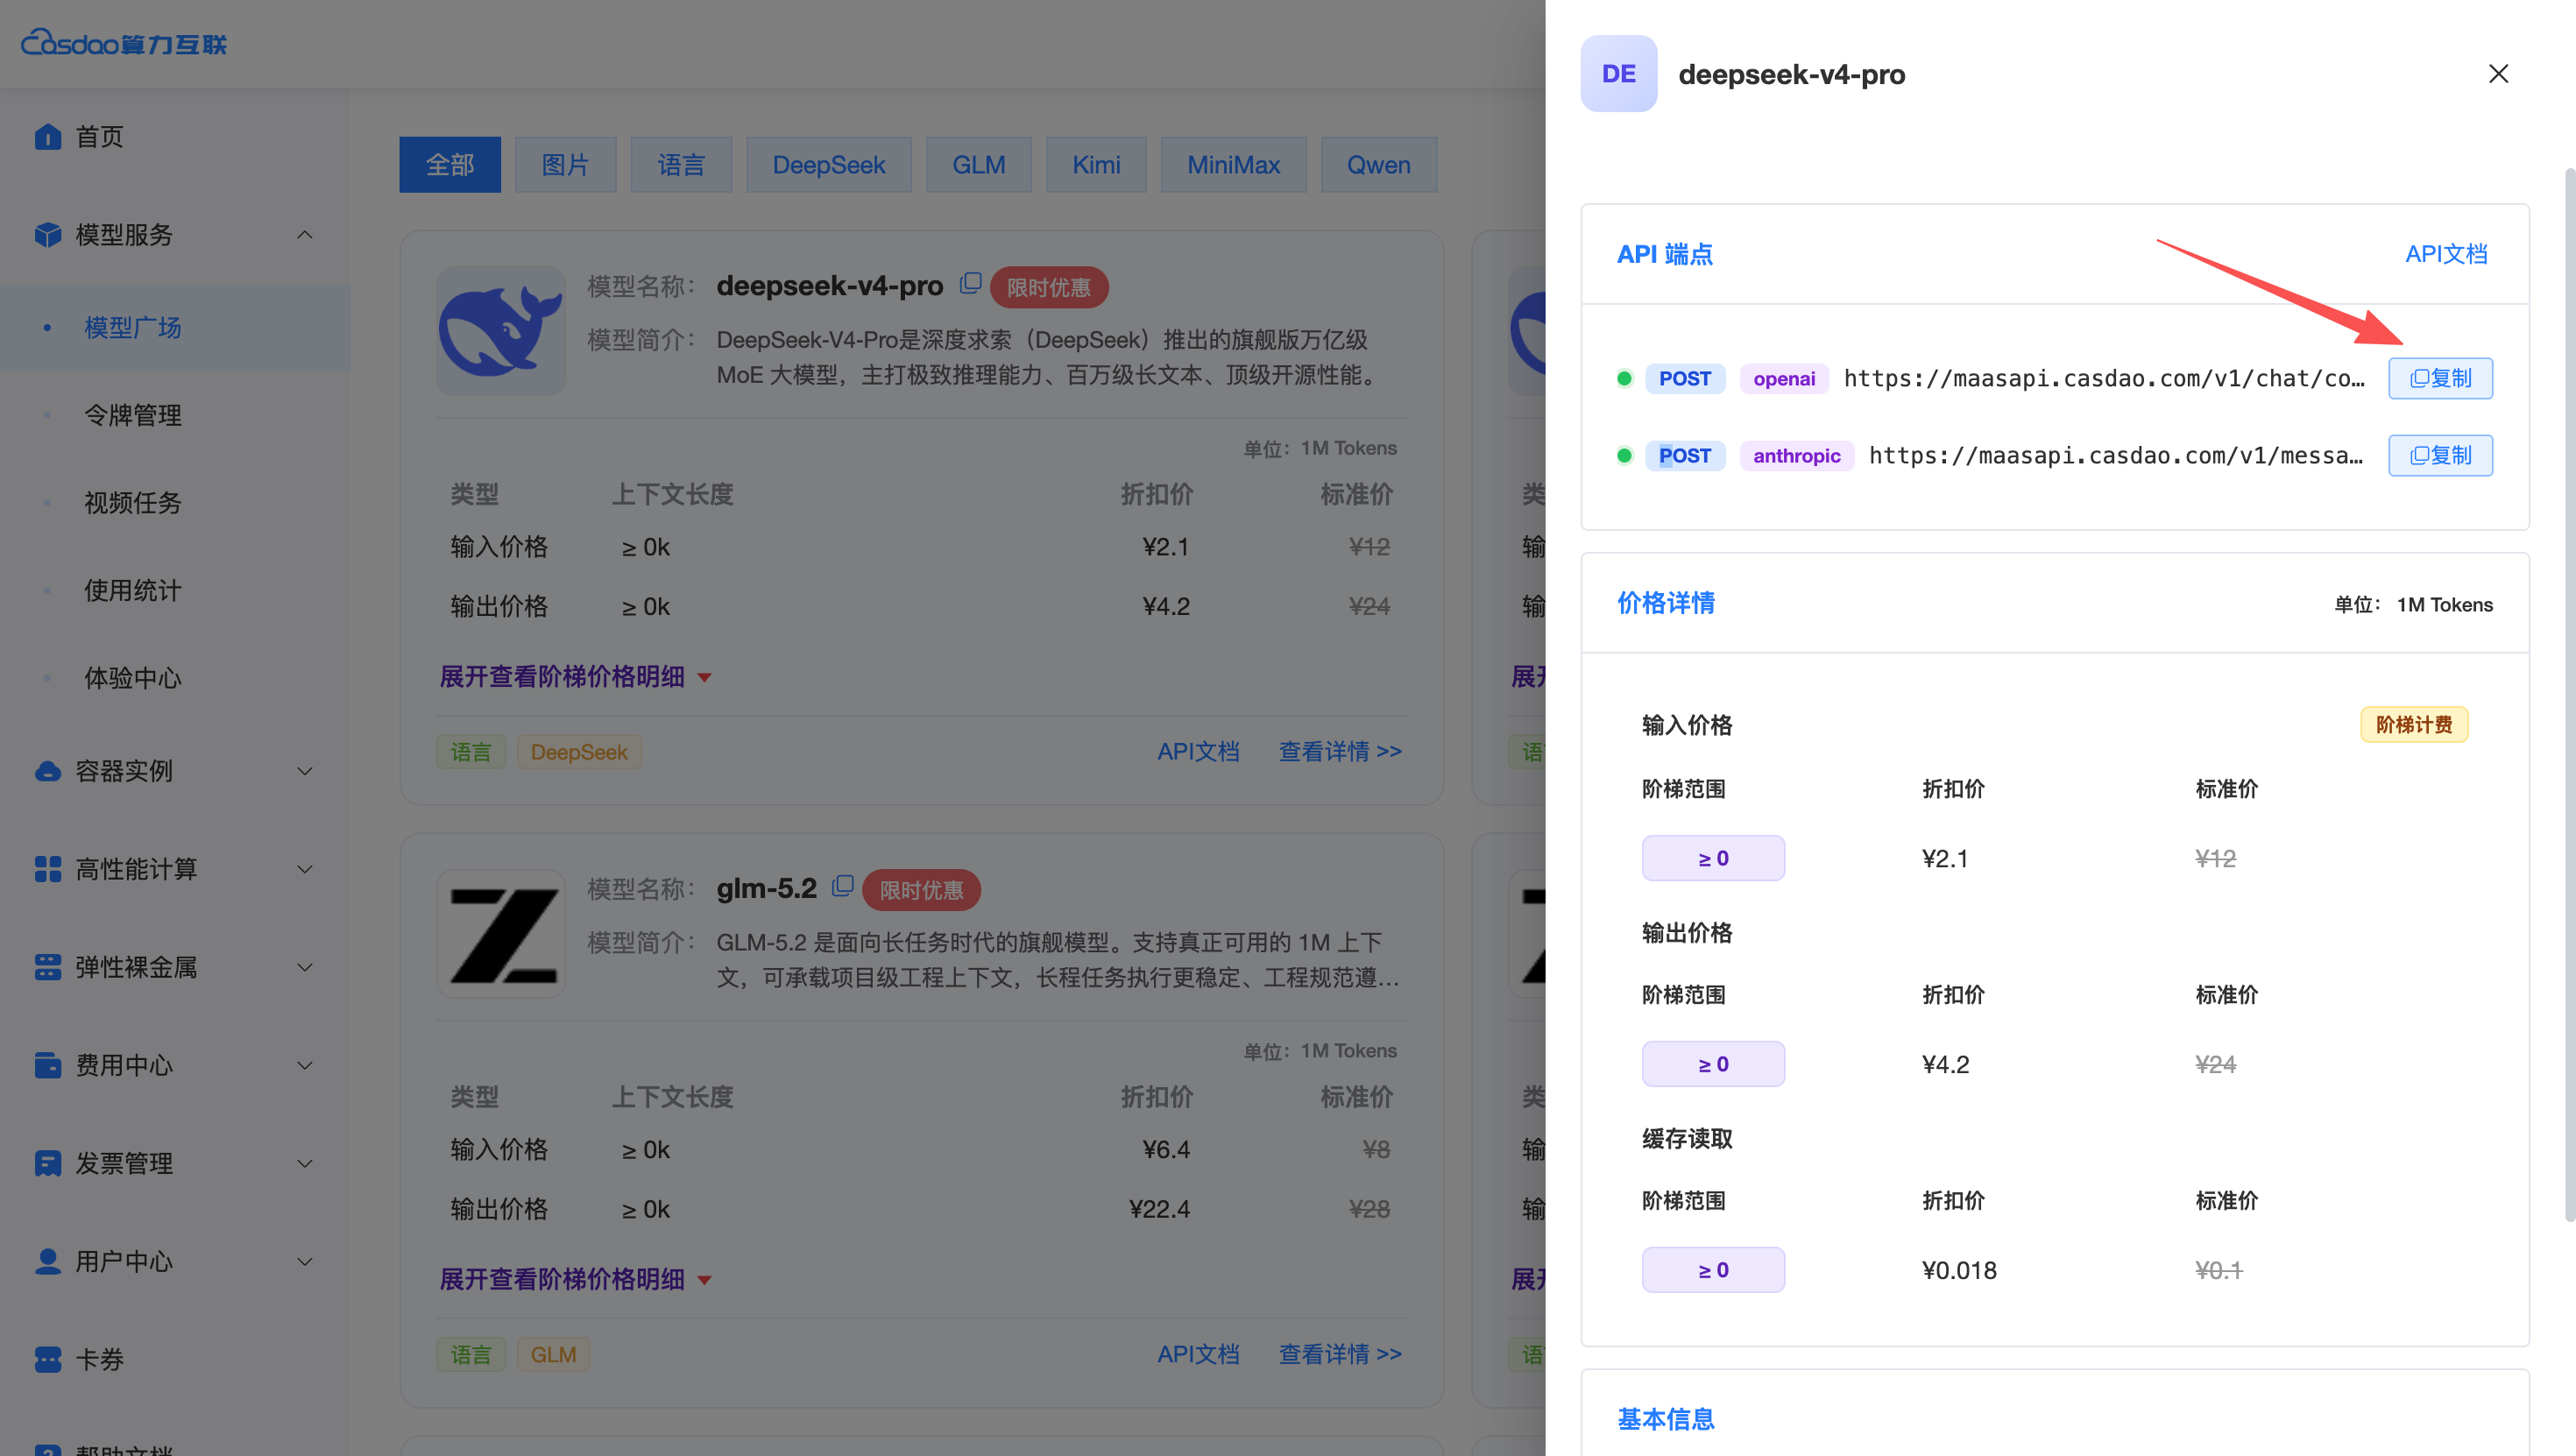Open 视频任务 in the sidebar
The height and width of the screenshot is (1456, 2576).
175,502
